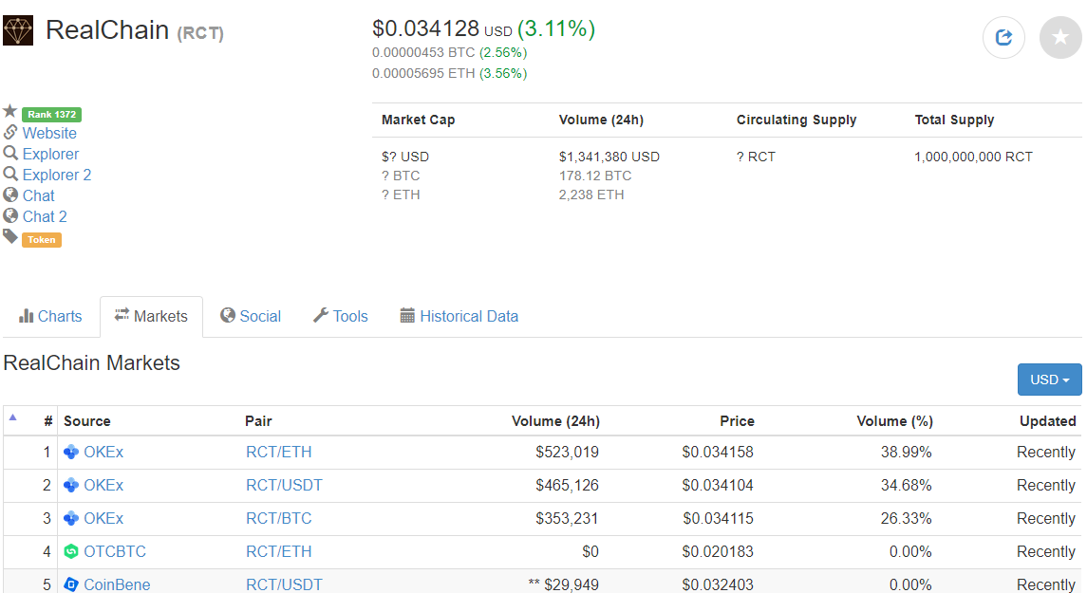1087x593 pixels.
Task: Sort table by # column header
Action: click(48, 421)
